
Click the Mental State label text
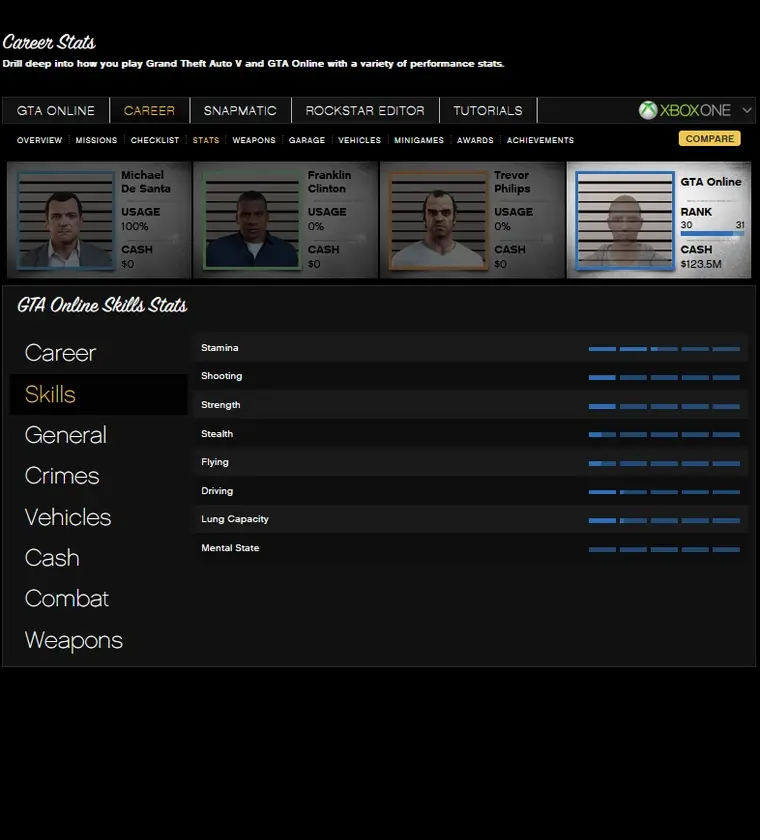coord(230,548)
